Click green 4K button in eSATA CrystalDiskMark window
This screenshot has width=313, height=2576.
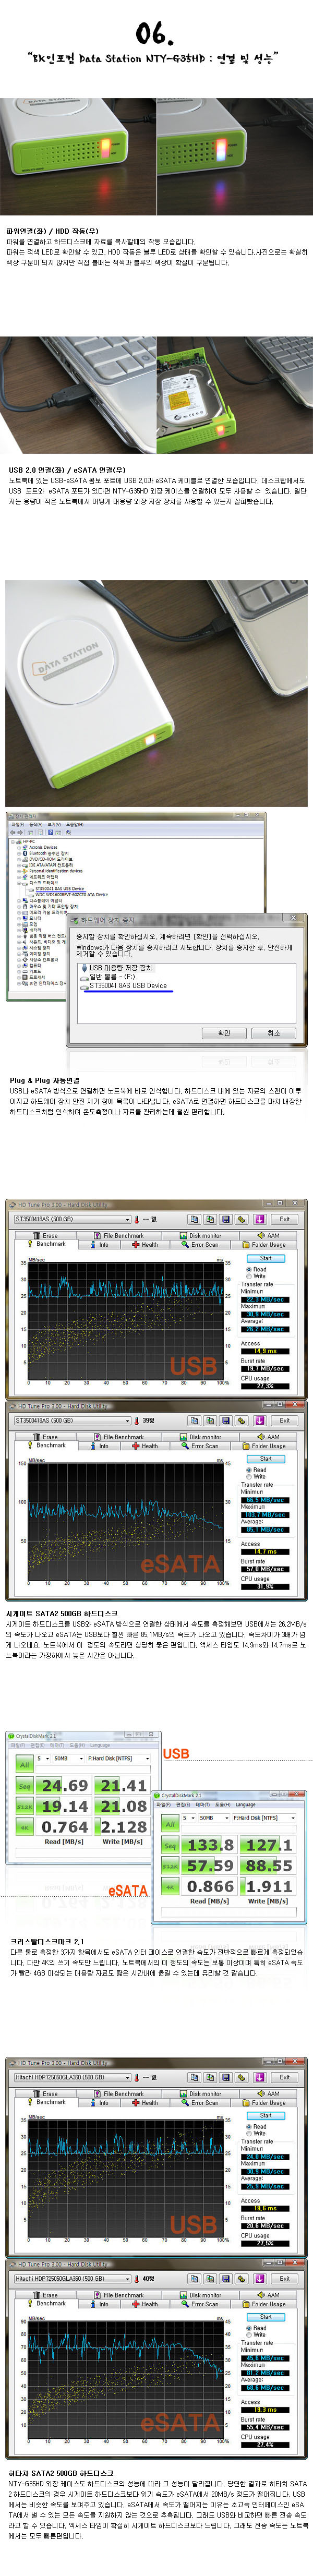tap(170, 1887)
